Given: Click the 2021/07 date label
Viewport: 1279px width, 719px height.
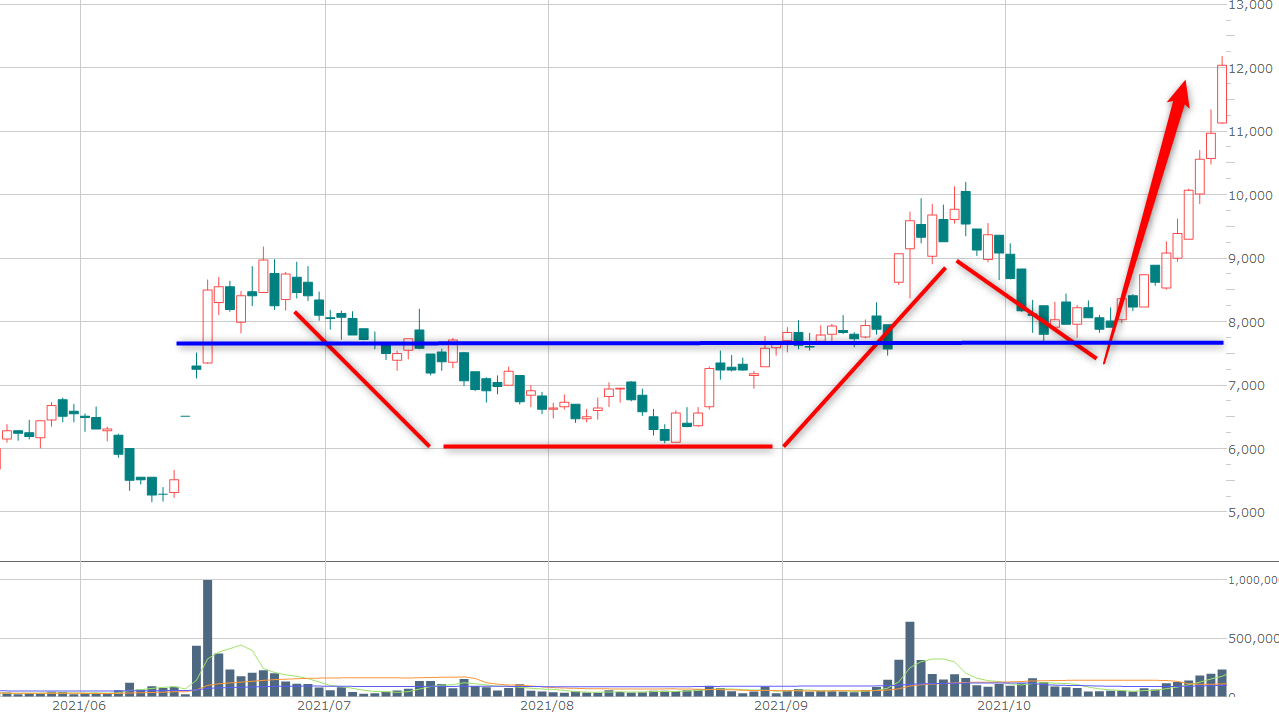Looking at the screenshot, I should (x=325, y=706).
